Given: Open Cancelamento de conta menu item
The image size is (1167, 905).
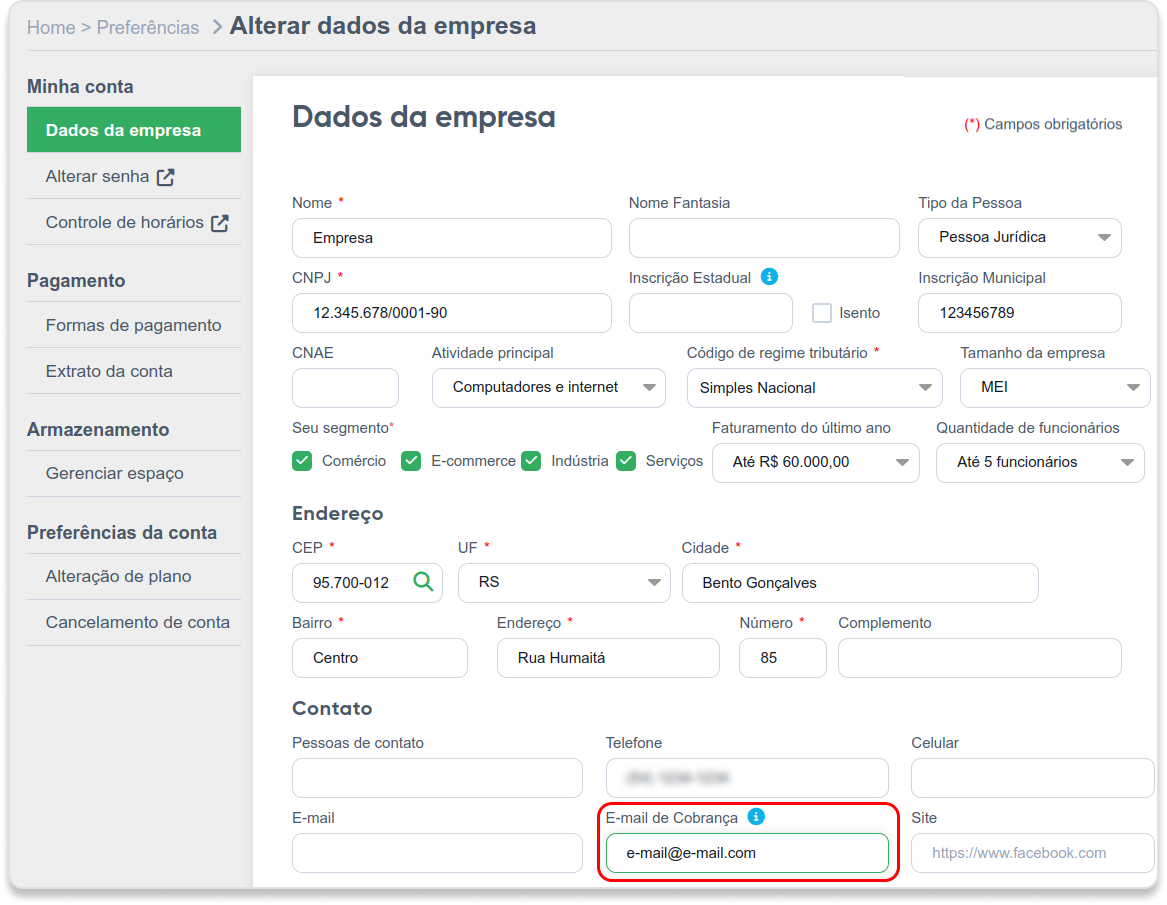Looking at the screenshot, I should pos(134,623).
